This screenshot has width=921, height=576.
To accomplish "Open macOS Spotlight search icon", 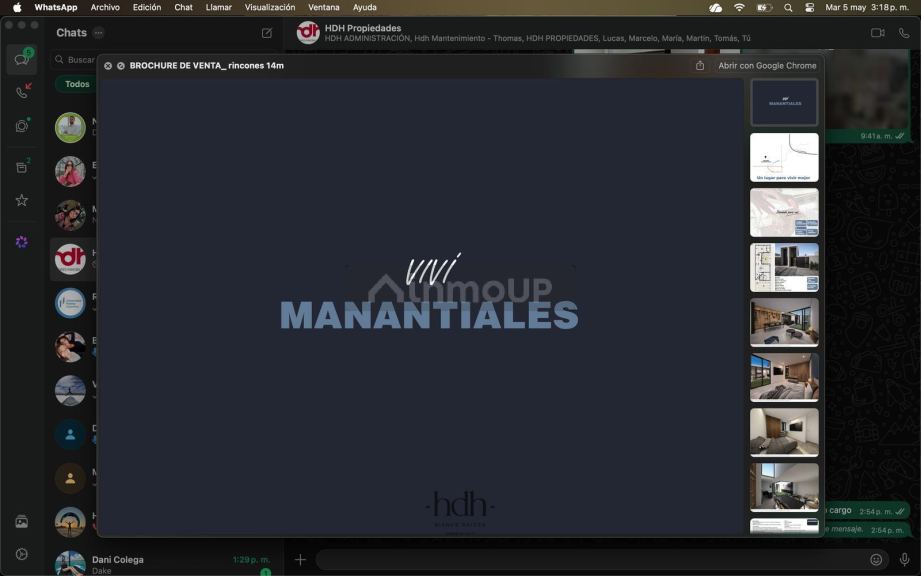I will (788, 8).
